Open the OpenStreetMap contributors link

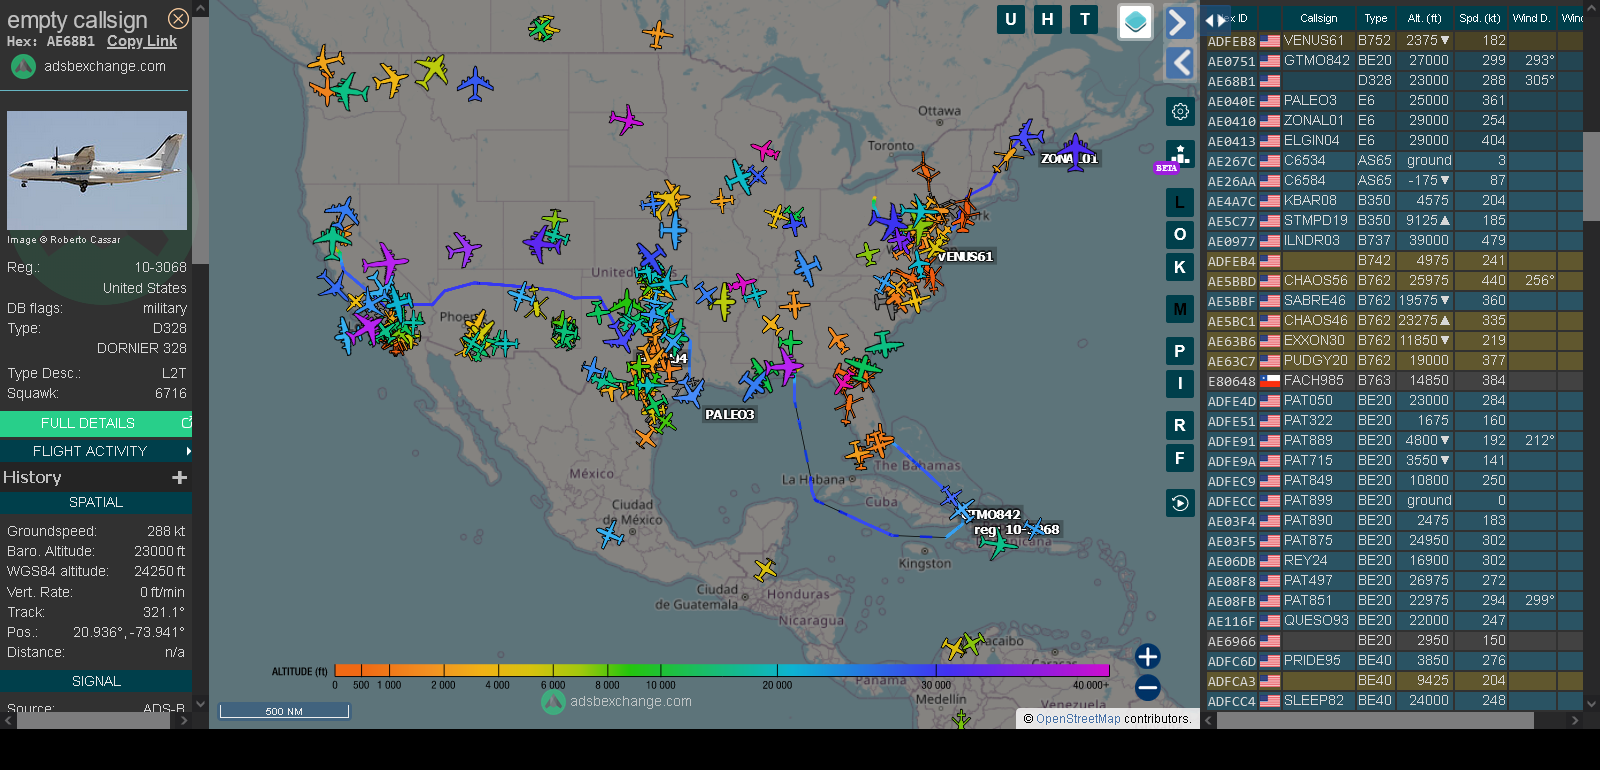click(x=1078, y=719)
